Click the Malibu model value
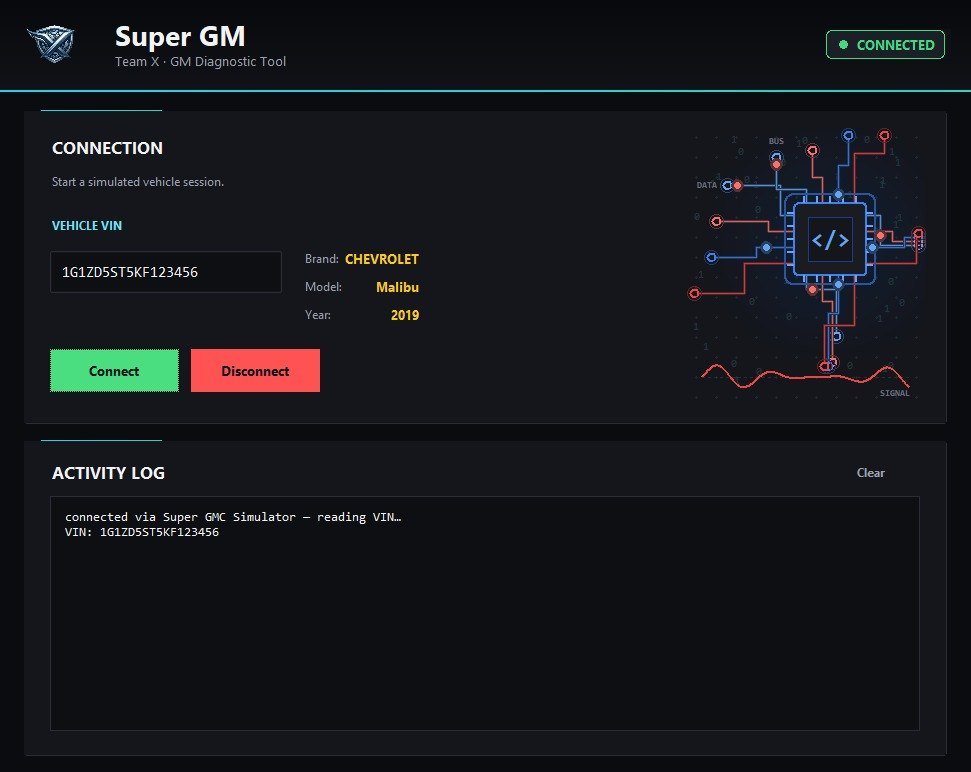971x772 pixels. [398, 287]
